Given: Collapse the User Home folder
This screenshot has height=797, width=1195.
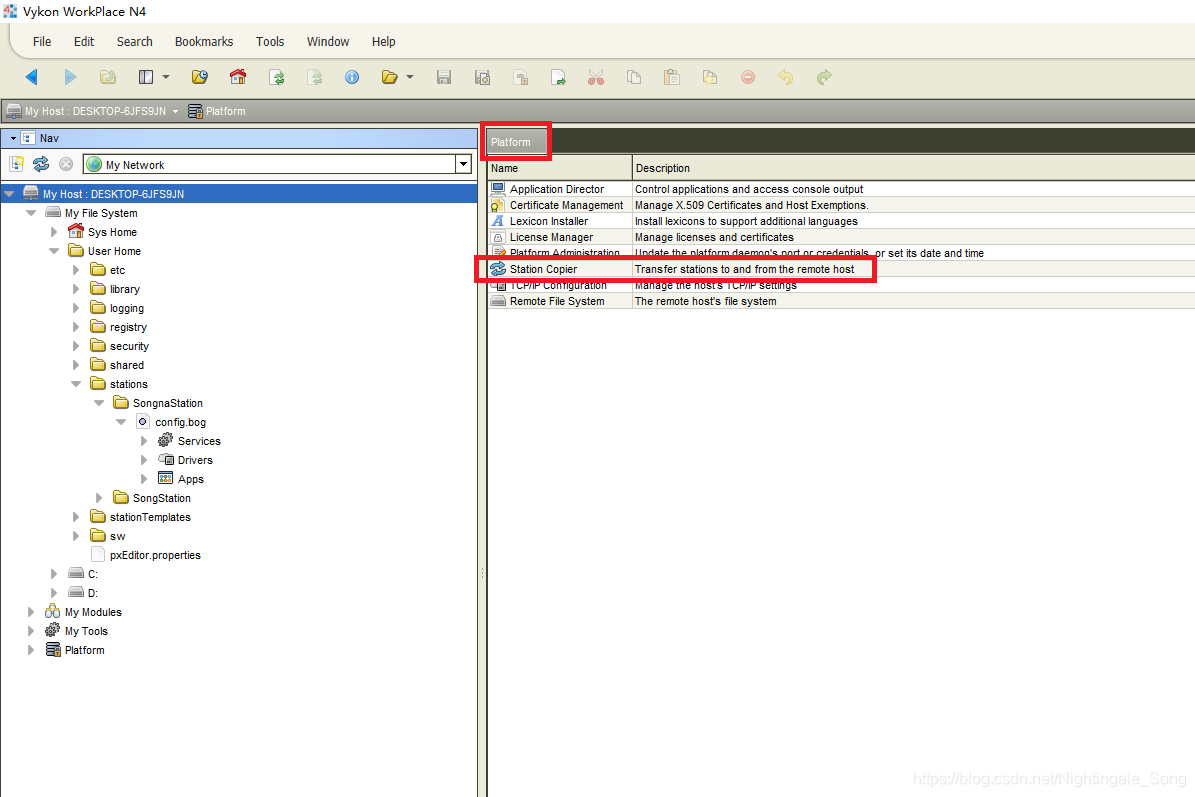Looking at the screenshot, I should (x=54, y=251).
